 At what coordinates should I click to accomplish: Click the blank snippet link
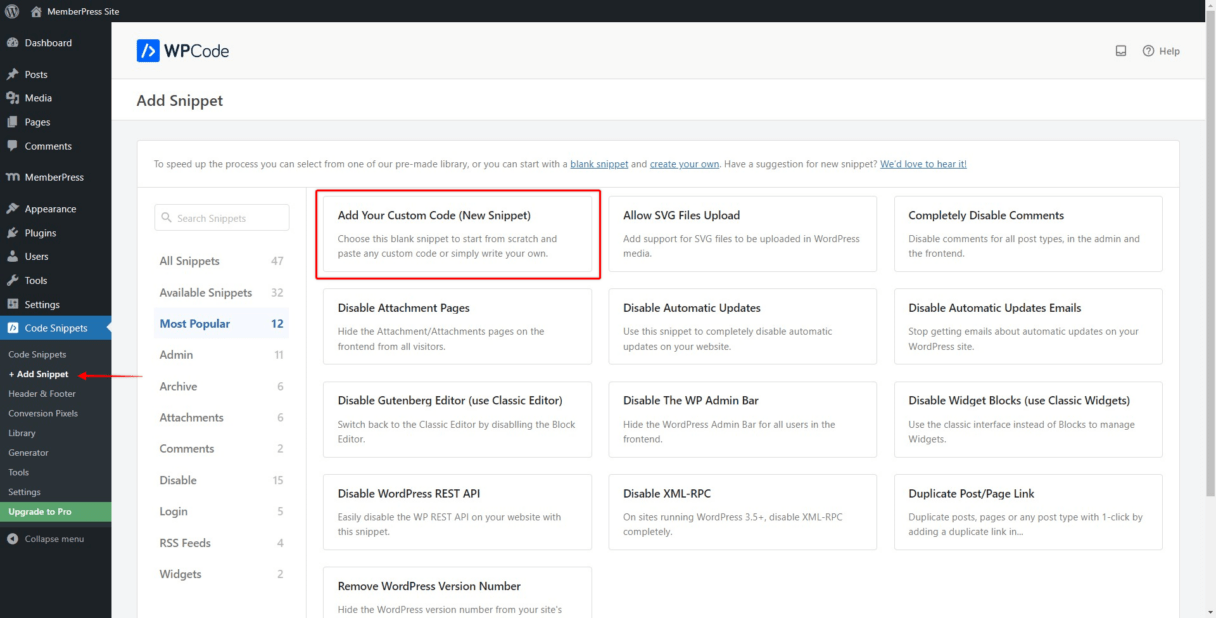coord(599,164)
